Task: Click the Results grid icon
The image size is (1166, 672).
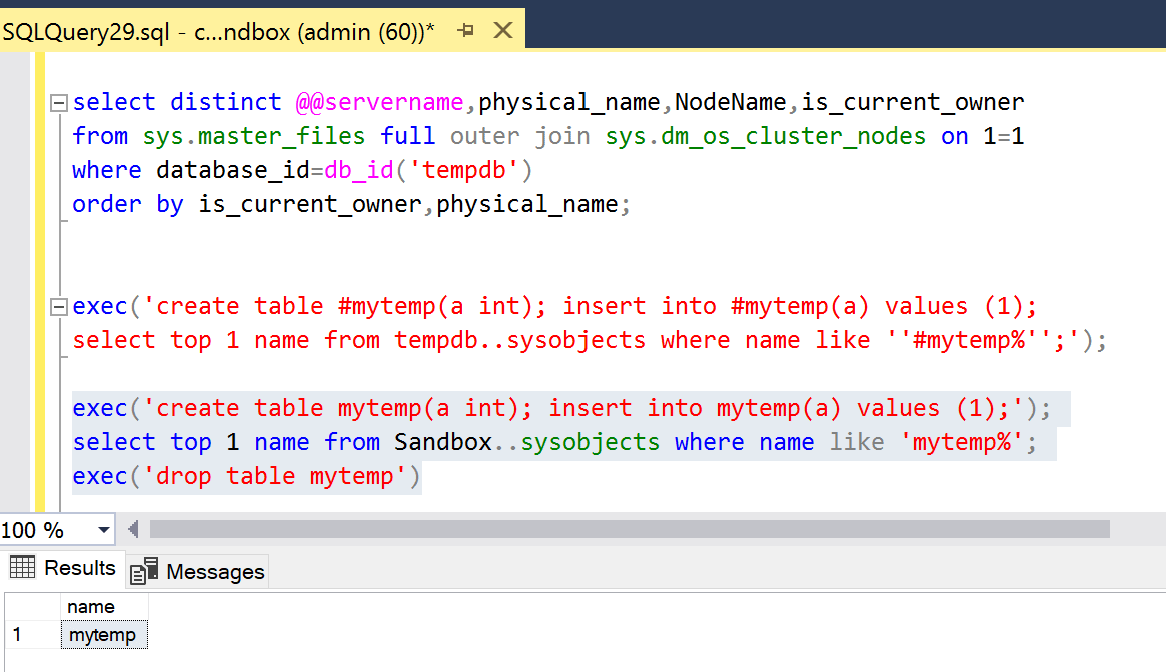Action: pyautogui.click(x=22, y=567)
